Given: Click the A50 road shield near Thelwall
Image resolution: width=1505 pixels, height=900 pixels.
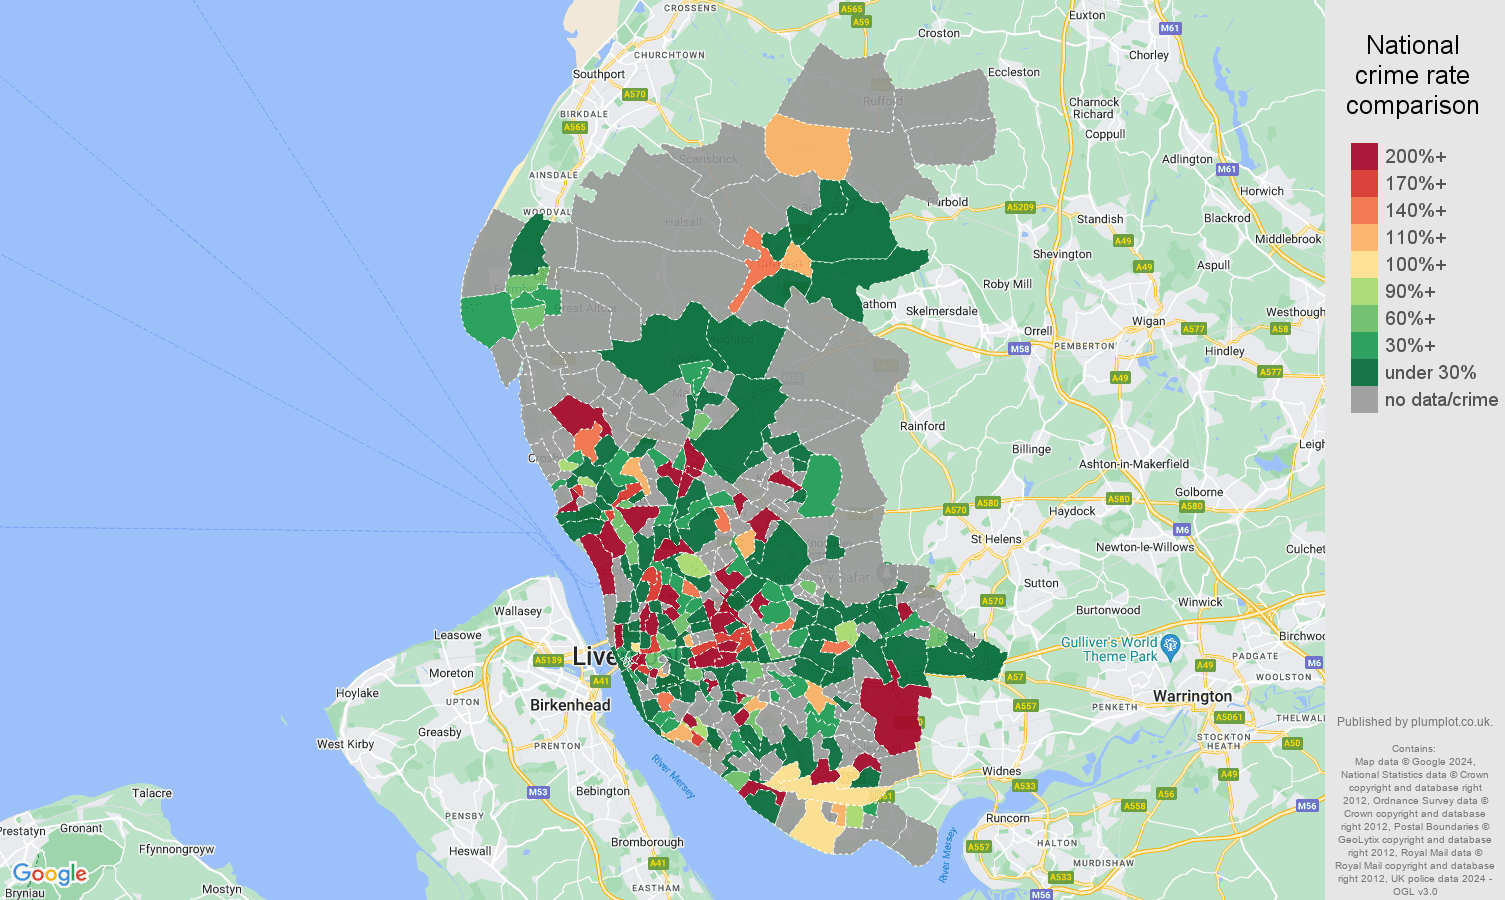Looking at the screenshot, I should click(1292, 743).
